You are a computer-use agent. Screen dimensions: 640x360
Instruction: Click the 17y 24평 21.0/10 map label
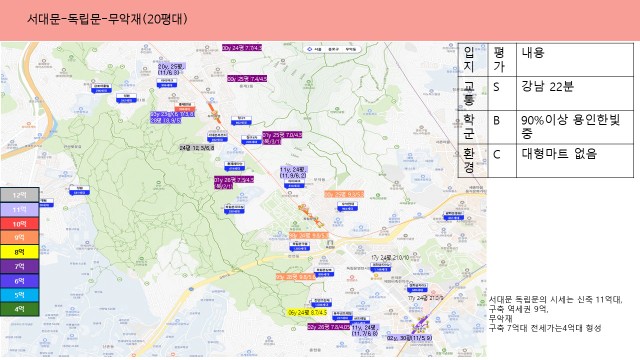coord(390,258)
